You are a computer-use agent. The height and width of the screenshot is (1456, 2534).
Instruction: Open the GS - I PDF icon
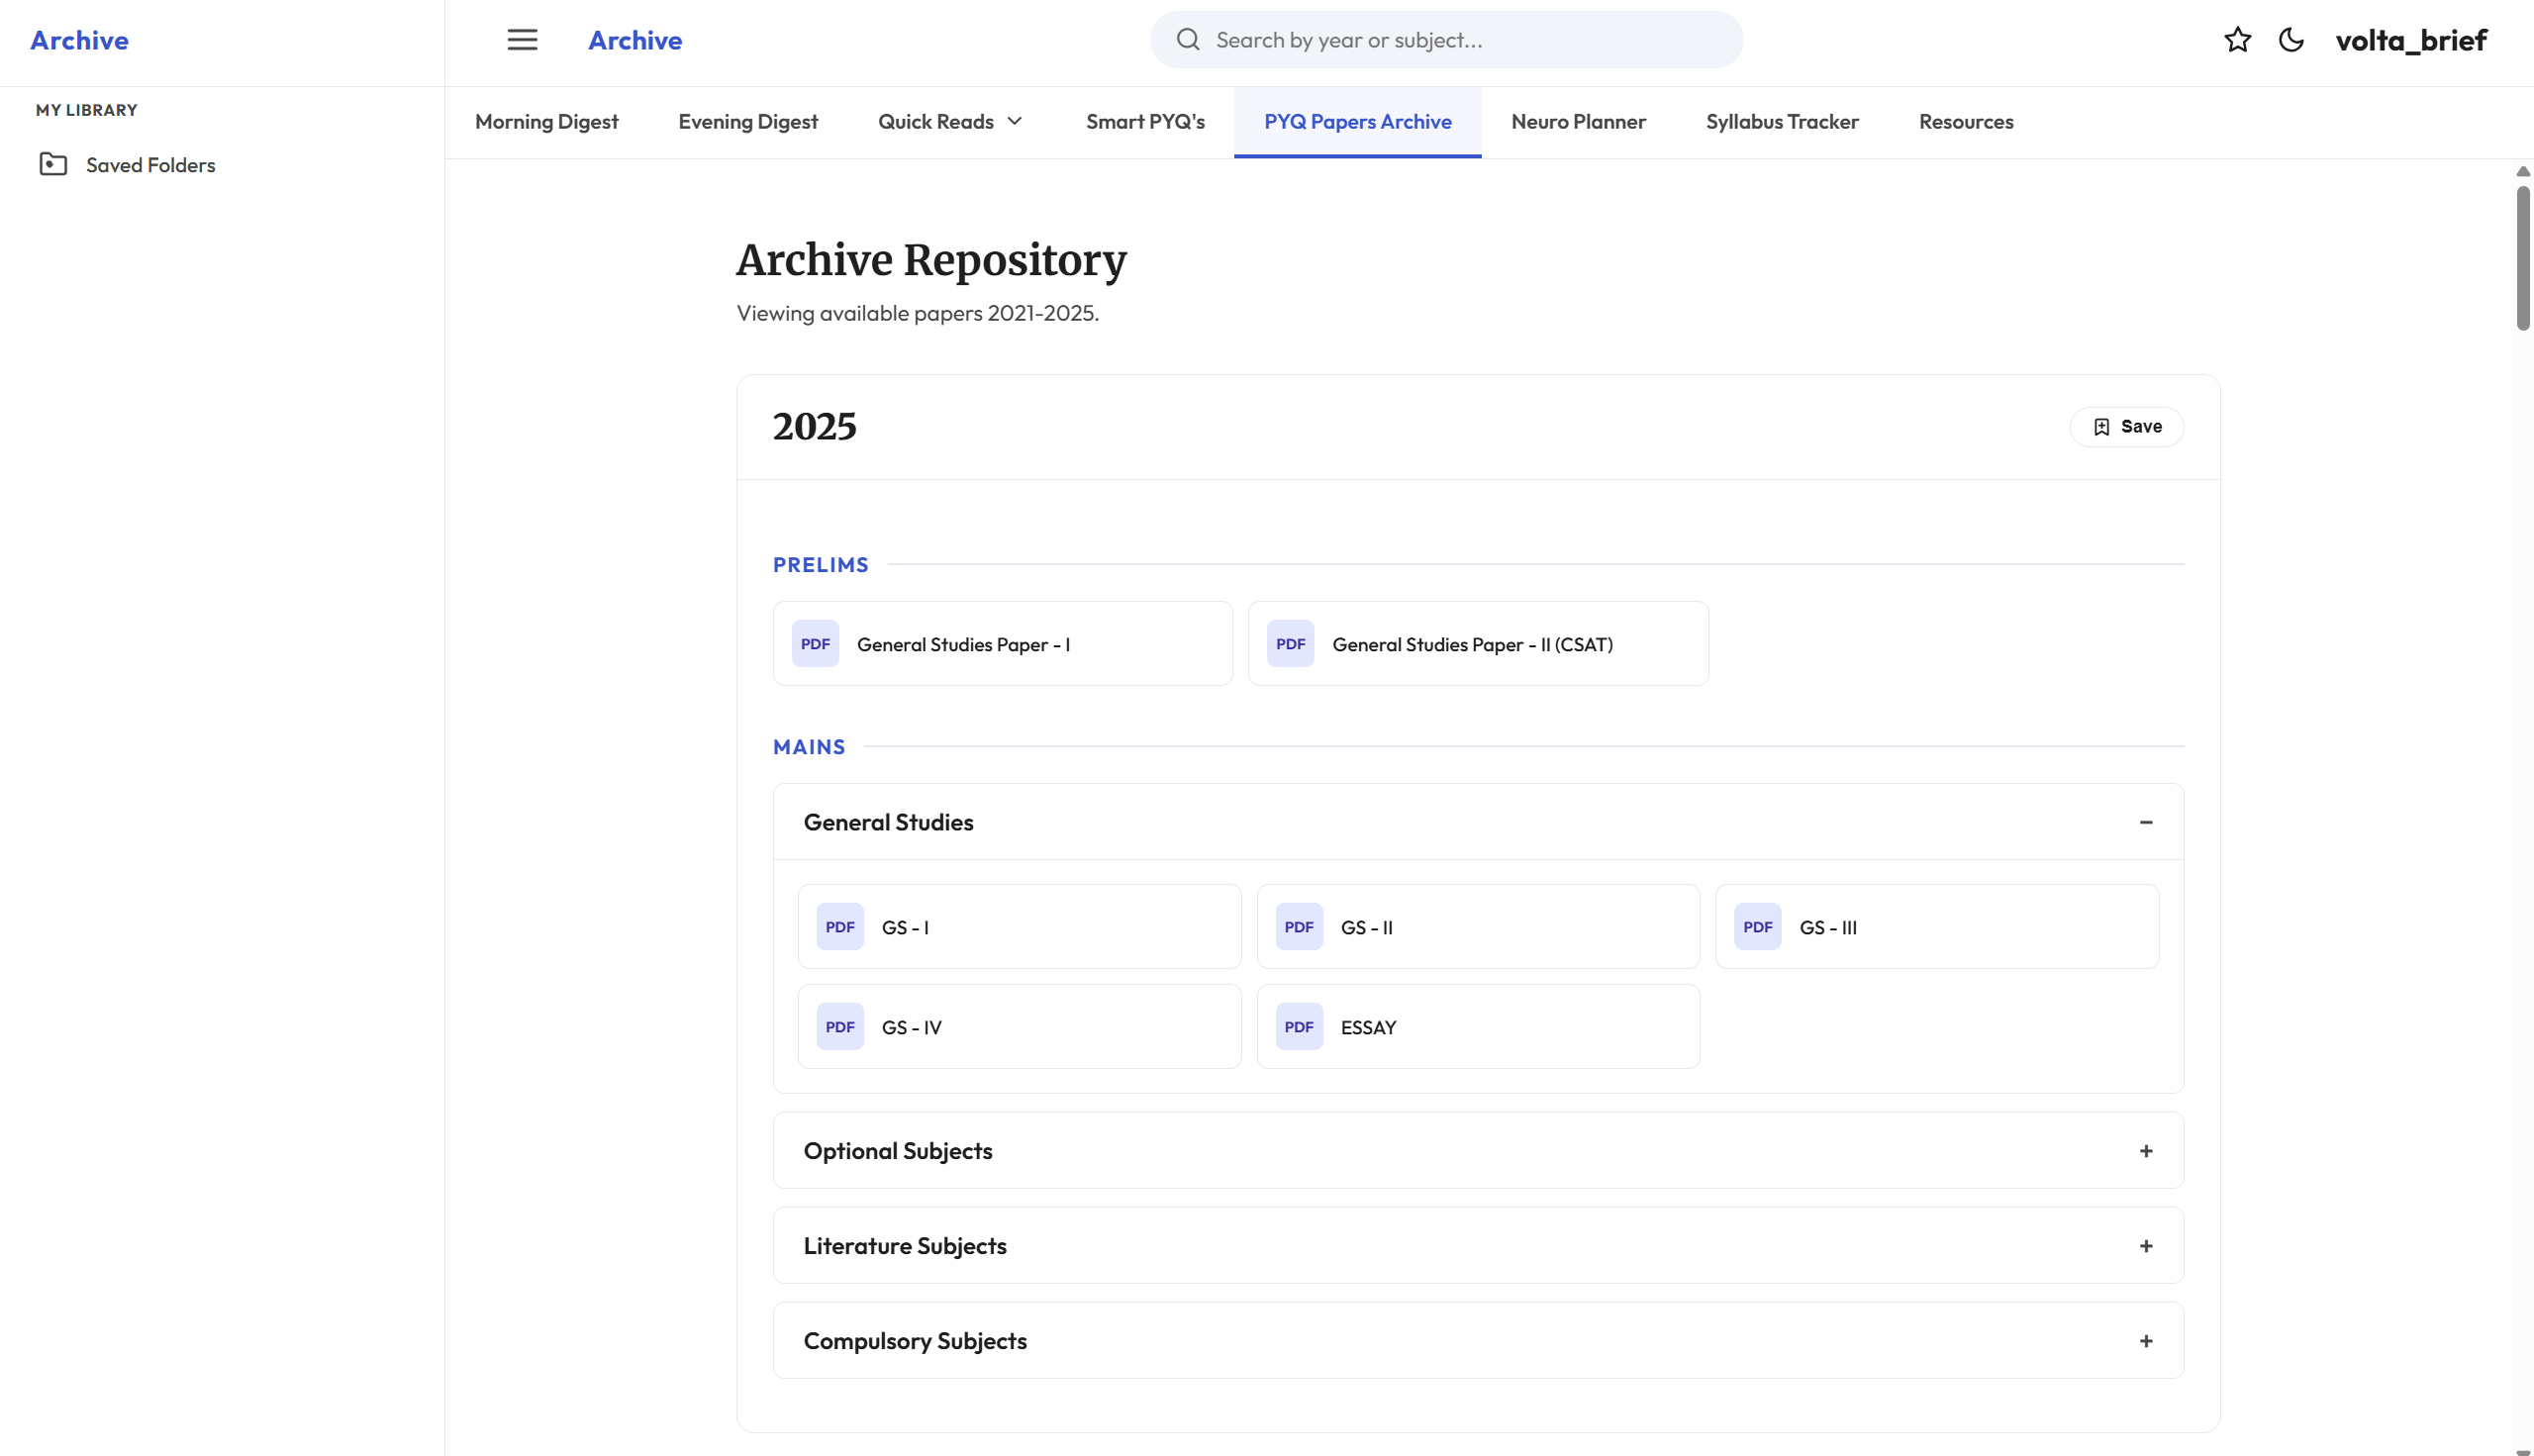(839, 927)
